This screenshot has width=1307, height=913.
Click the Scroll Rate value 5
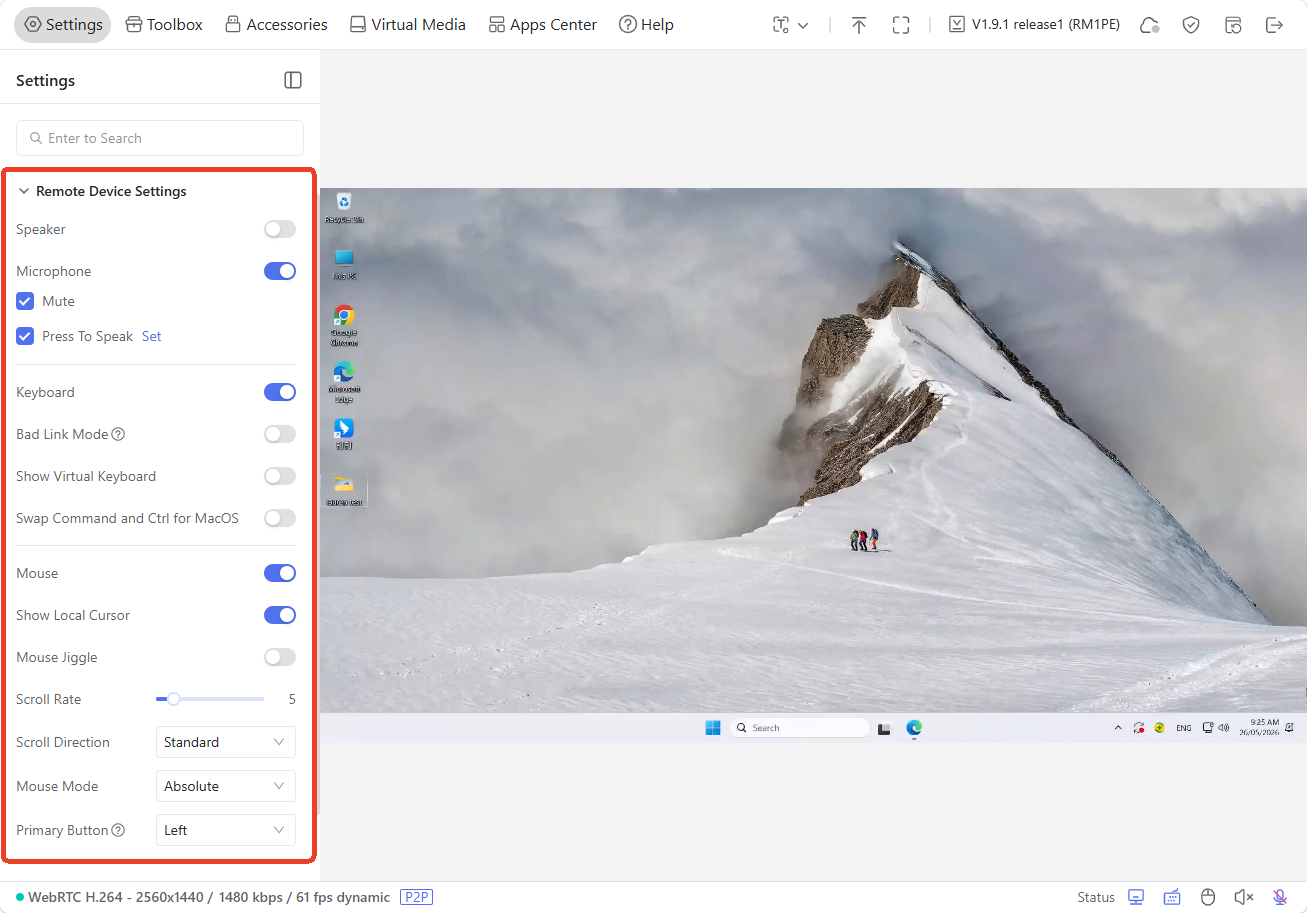(292, 699)
